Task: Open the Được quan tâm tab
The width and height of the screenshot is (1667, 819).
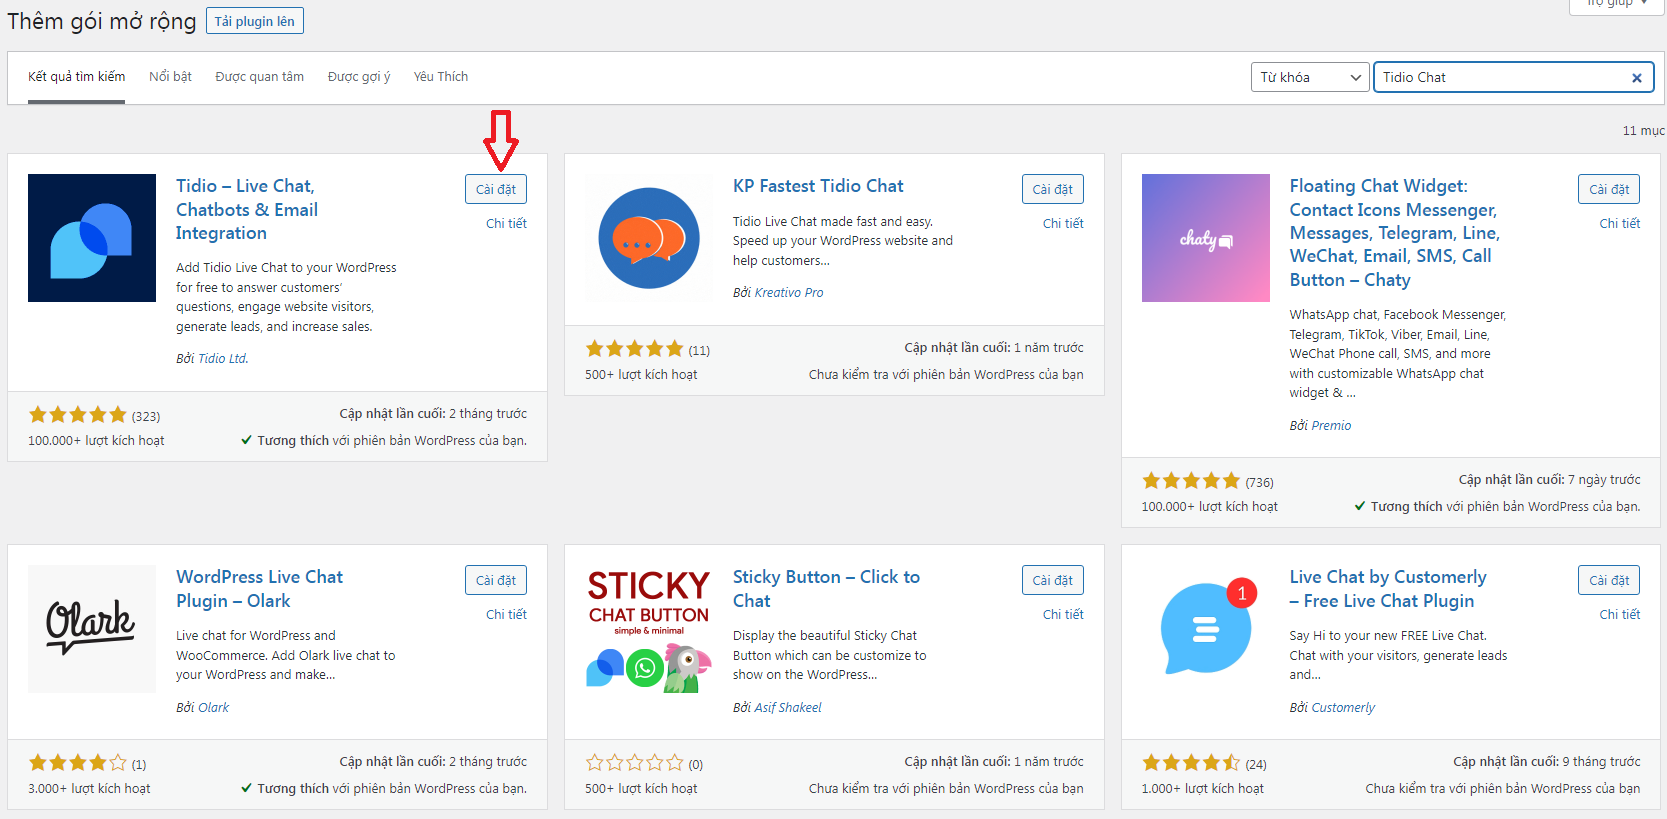Action: [259, 77]
